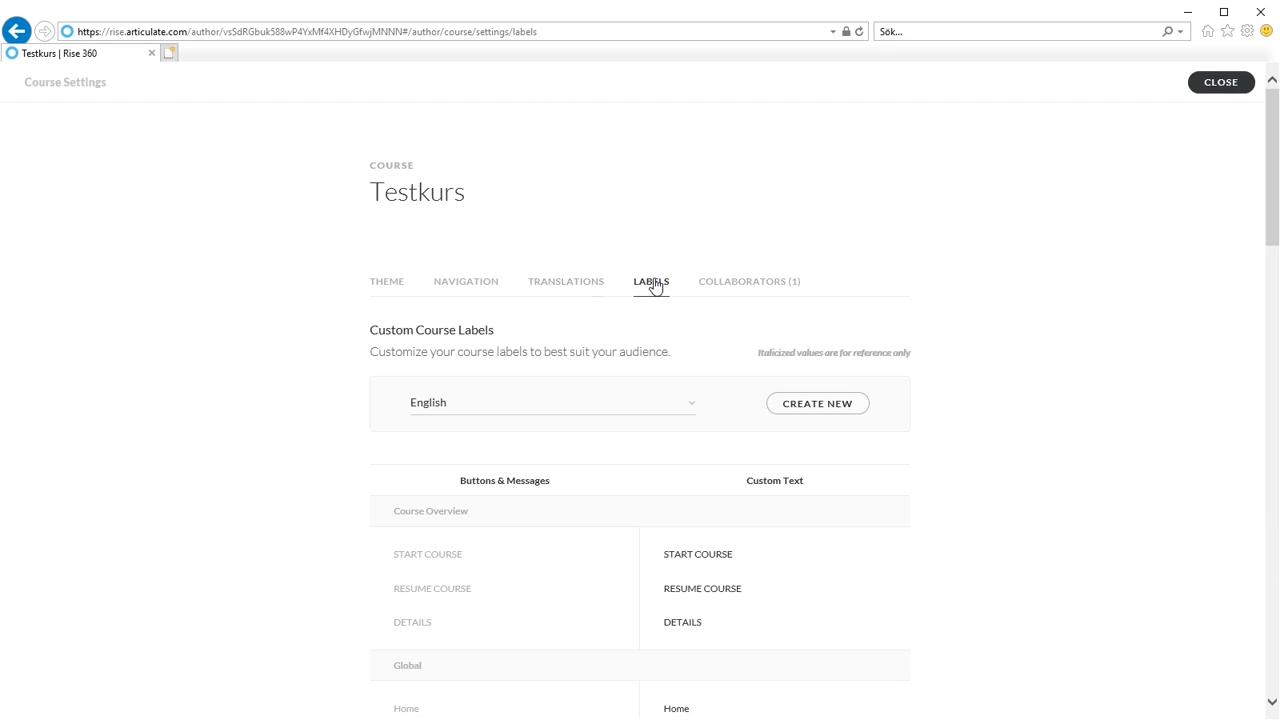The image size is (1280, 720).
Task: Open the favorites star icon
Action: [x=1228, y=31]
